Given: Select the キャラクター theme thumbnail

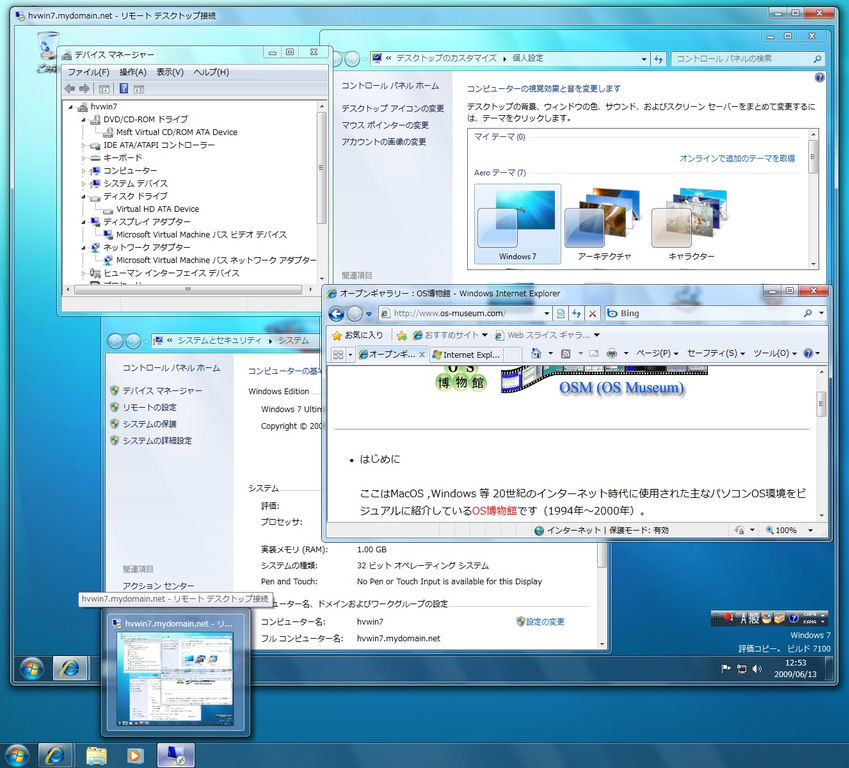Looking at the screenshot, I should [x=691, y=224].
